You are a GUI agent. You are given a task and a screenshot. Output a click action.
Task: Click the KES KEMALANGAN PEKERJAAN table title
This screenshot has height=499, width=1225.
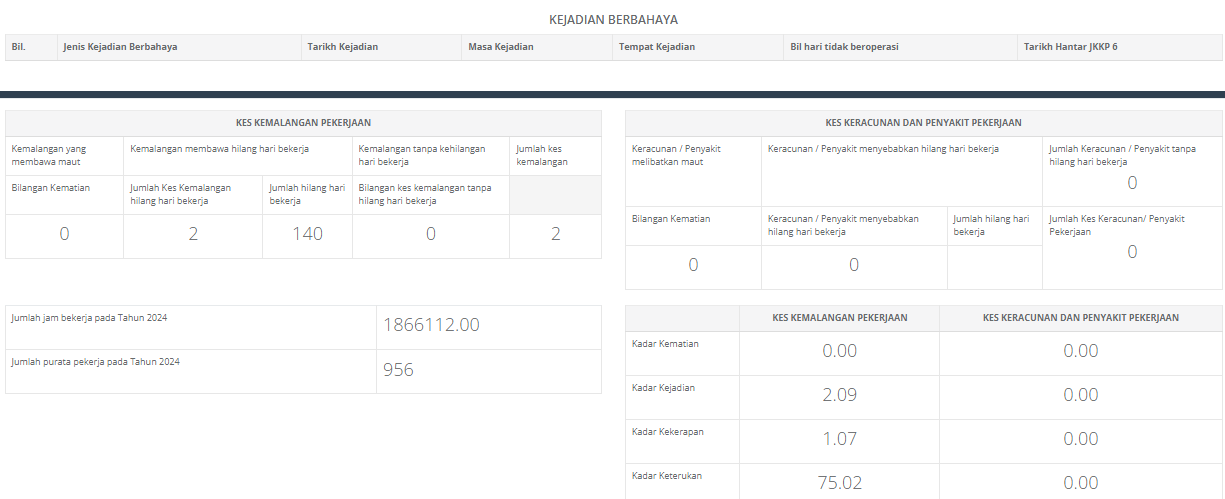pos(304,123)
